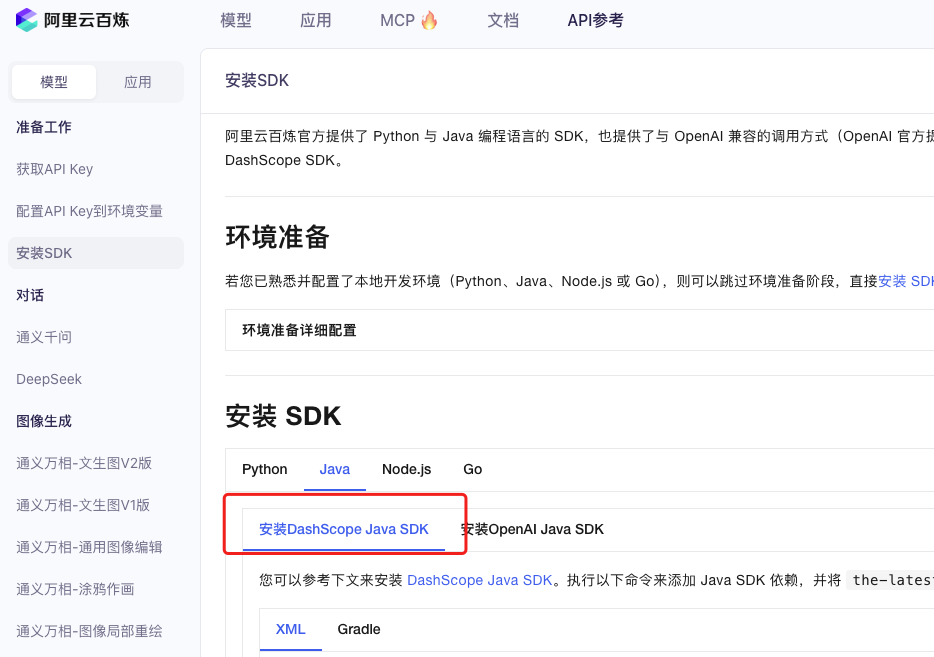Select the Java tab
This screenshot has width=934, height=657.
point(335,469)
